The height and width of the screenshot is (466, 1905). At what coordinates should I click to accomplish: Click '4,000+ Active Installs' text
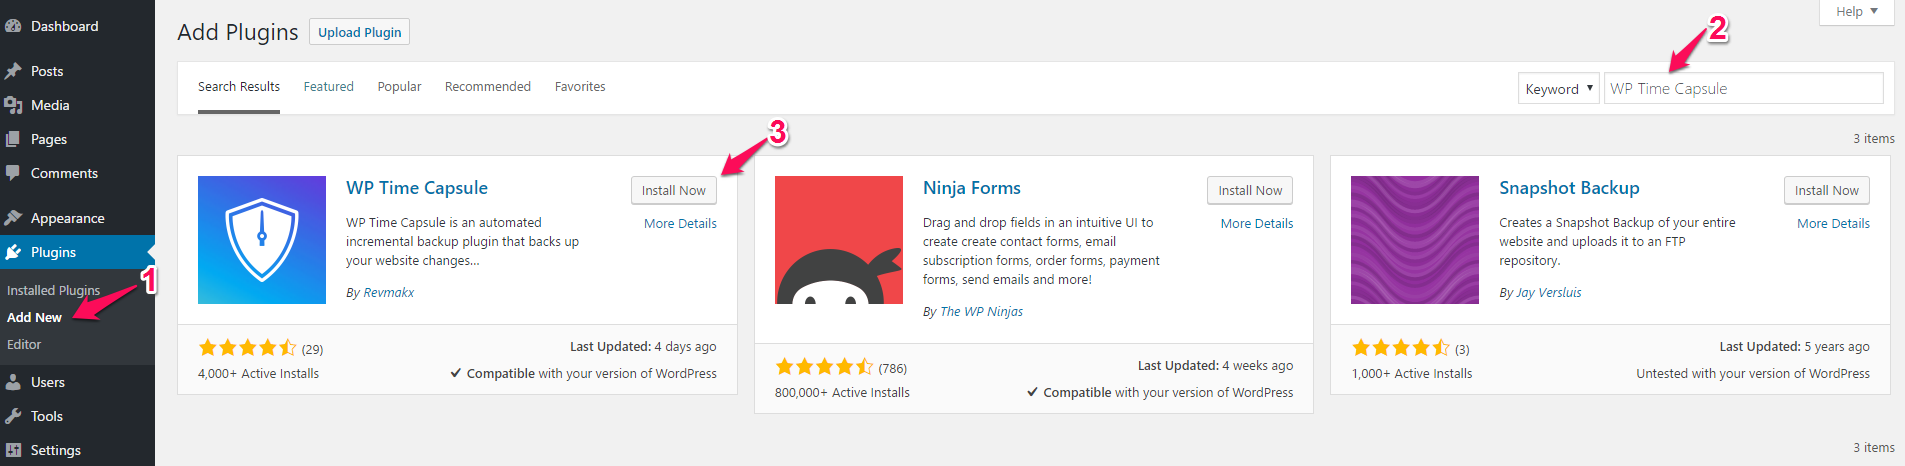pyautogui.click(x=259, y=374)
